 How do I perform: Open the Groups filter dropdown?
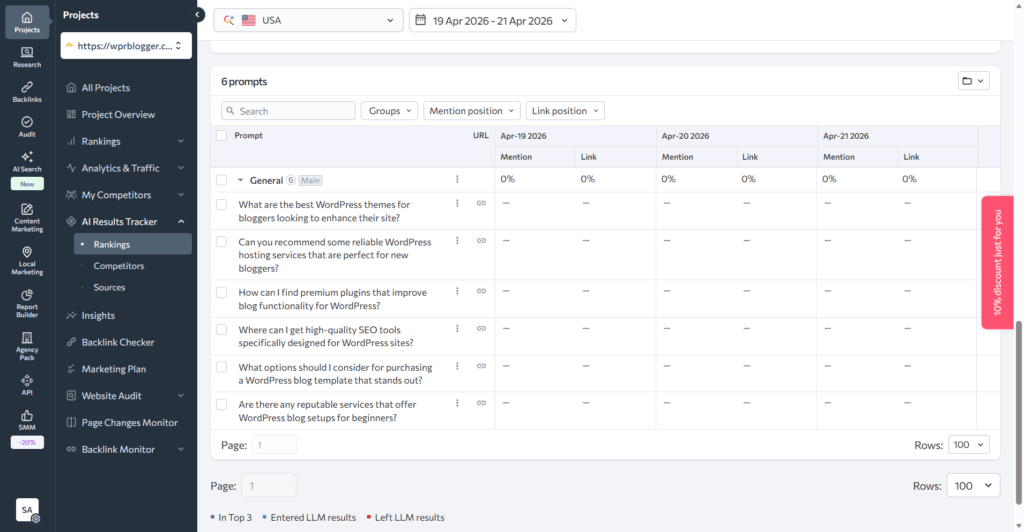point(389,111)
